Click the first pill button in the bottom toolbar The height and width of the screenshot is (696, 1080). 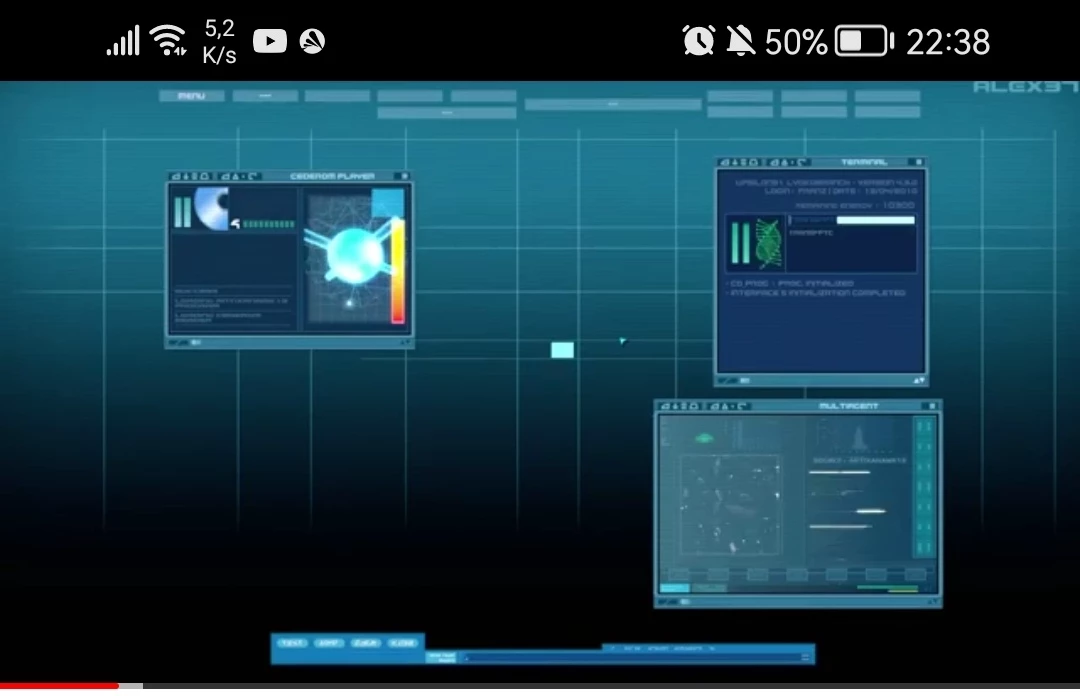(x=291, y=643)
